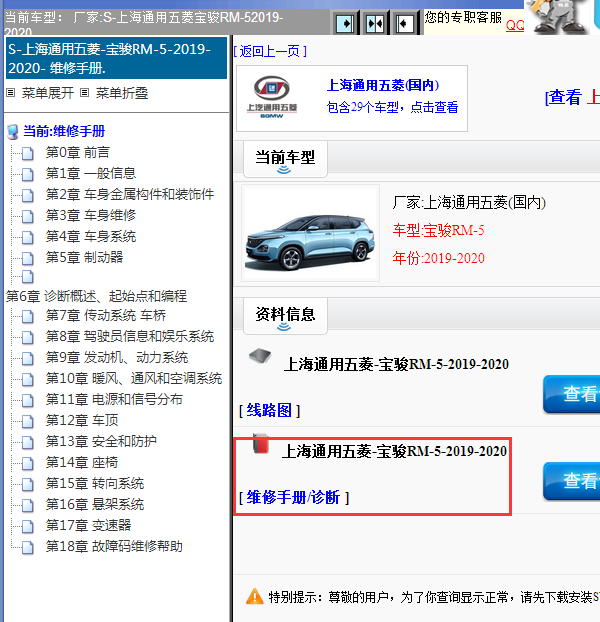Open 第2章 车身金属构件和装饰件
Image resolution: width=600 pixels, height=622 pixels.
click(x=130, y=194)
